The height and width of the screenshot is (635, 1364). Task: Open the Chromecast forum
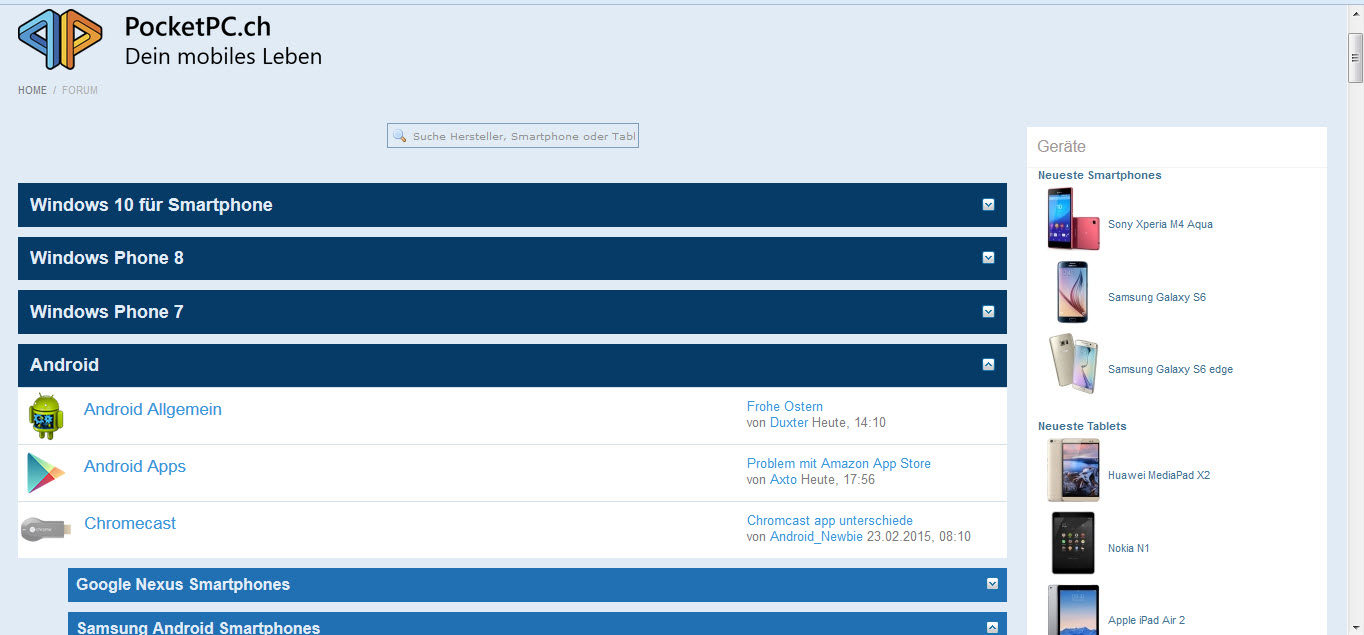tap(130, 523)
